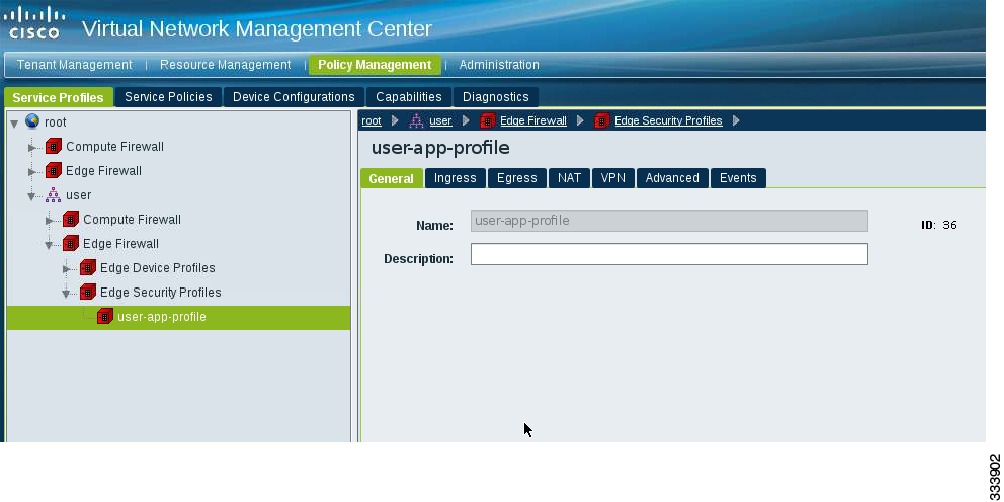Select the Policy Management menu

(x=375, y=65)
